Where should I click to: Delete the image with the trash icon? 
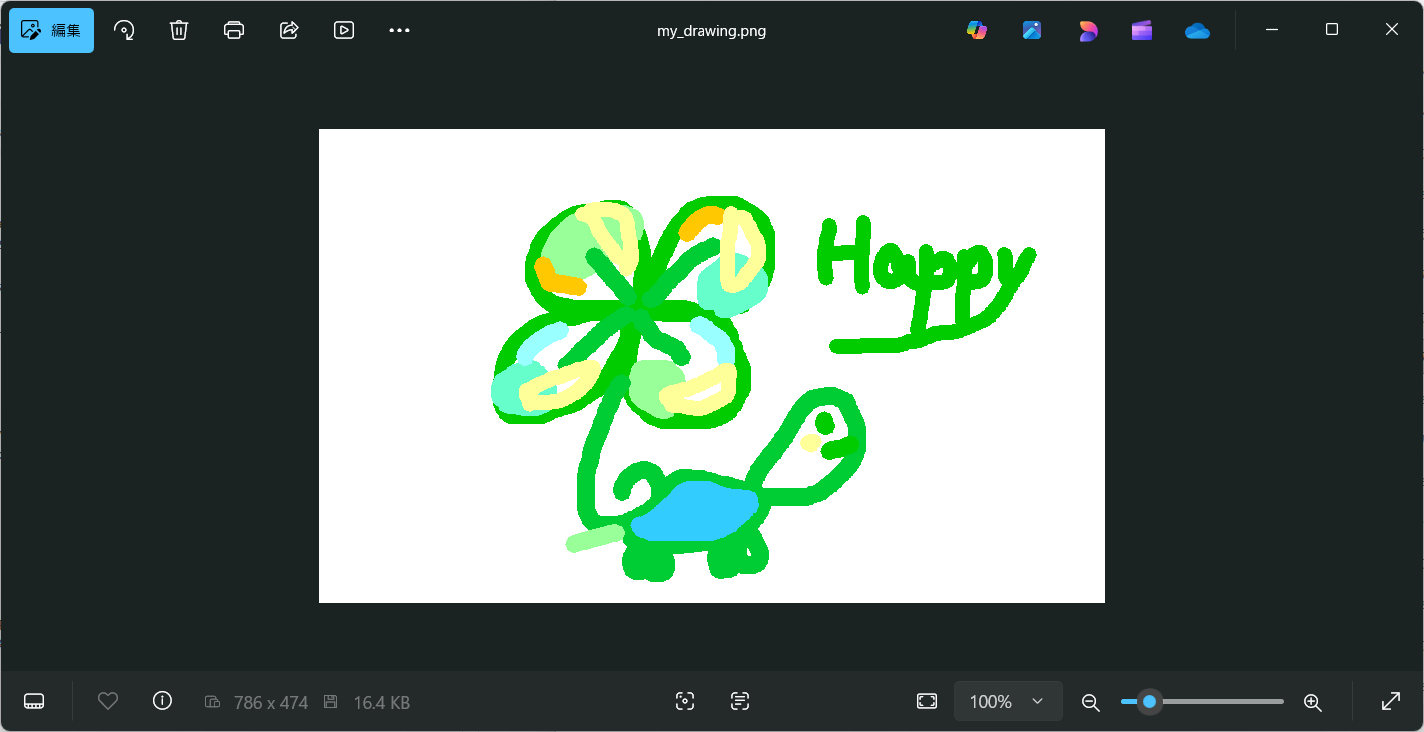[179, 30]
